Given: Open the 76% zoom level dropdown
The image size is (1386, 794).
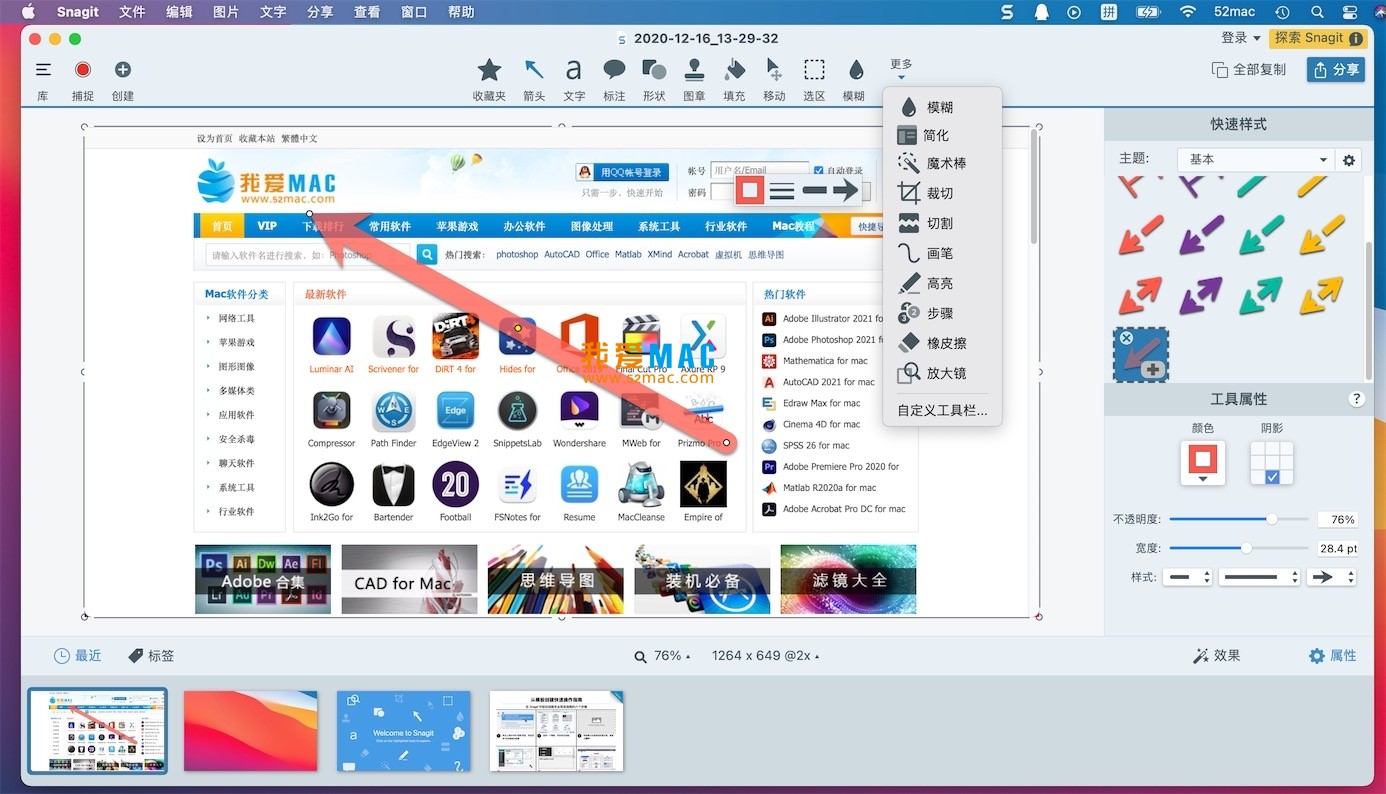Looking at the screenshot, I should (x=671, y=656).
